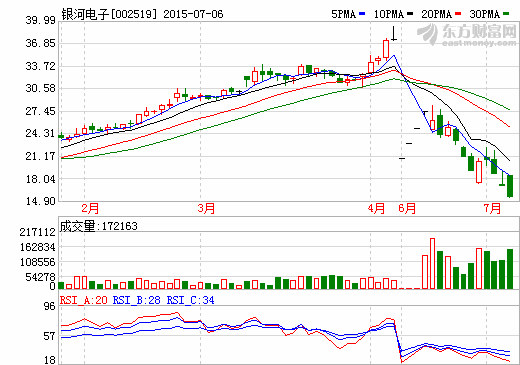520x365 pixels.
Task: Click the 4月 month marker
Action: click(x=376, y=208)
